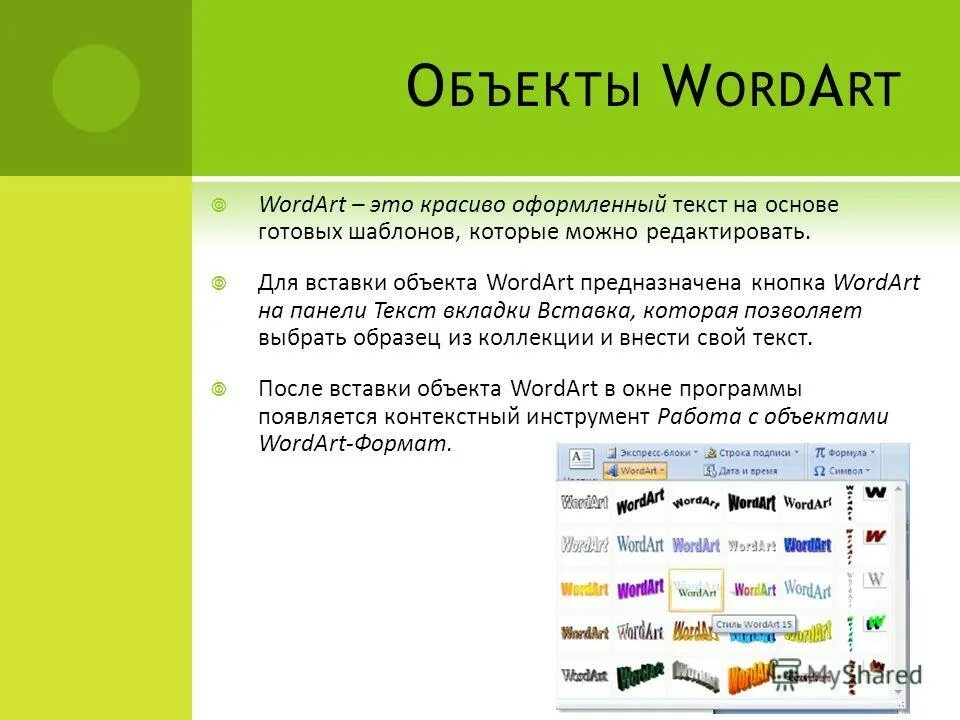The width and height of the screenshot is (960, 720).
Task: Select the rainbow purple-to-green WordArt style
Action: coord(753,590)
